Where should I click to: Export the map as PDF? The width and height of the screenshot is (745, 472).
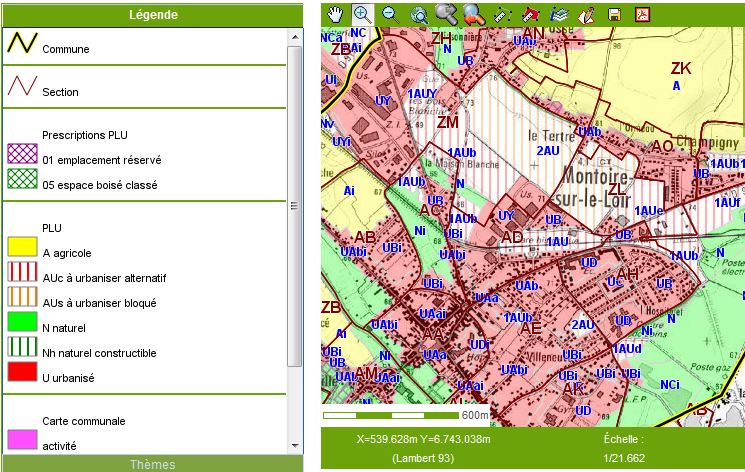tap(642, 14)
